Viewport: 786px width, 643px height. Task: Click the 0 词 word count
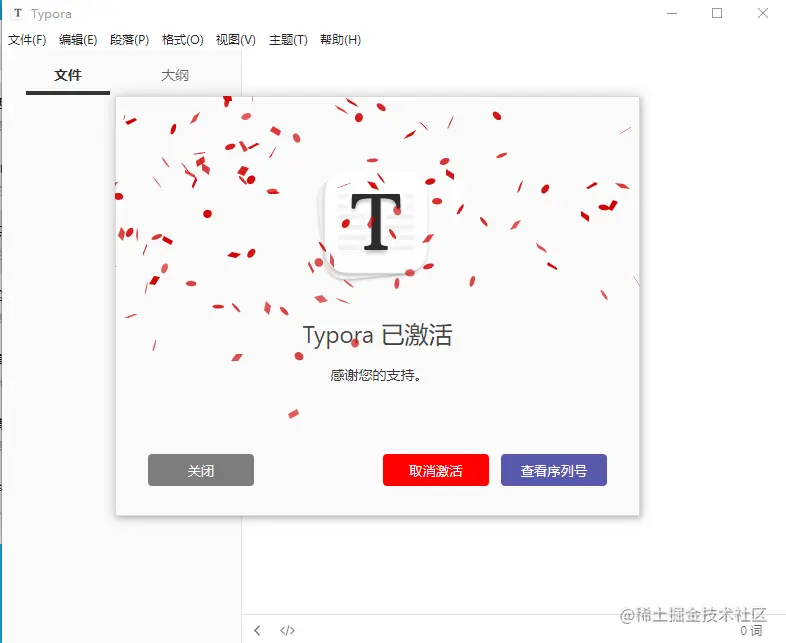click(751, 630)
